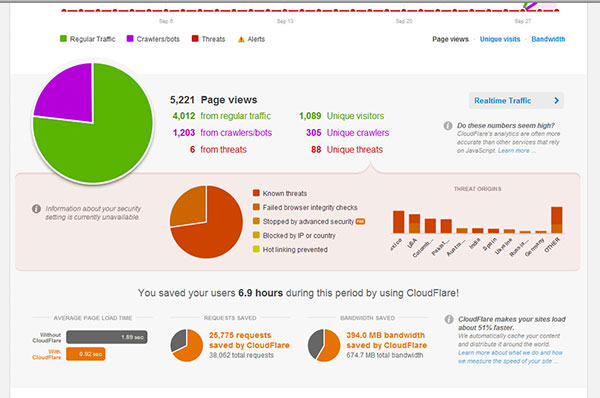Click the Realtime Traffic chevron arrow

pyautogui.click(x=556, y=101)
